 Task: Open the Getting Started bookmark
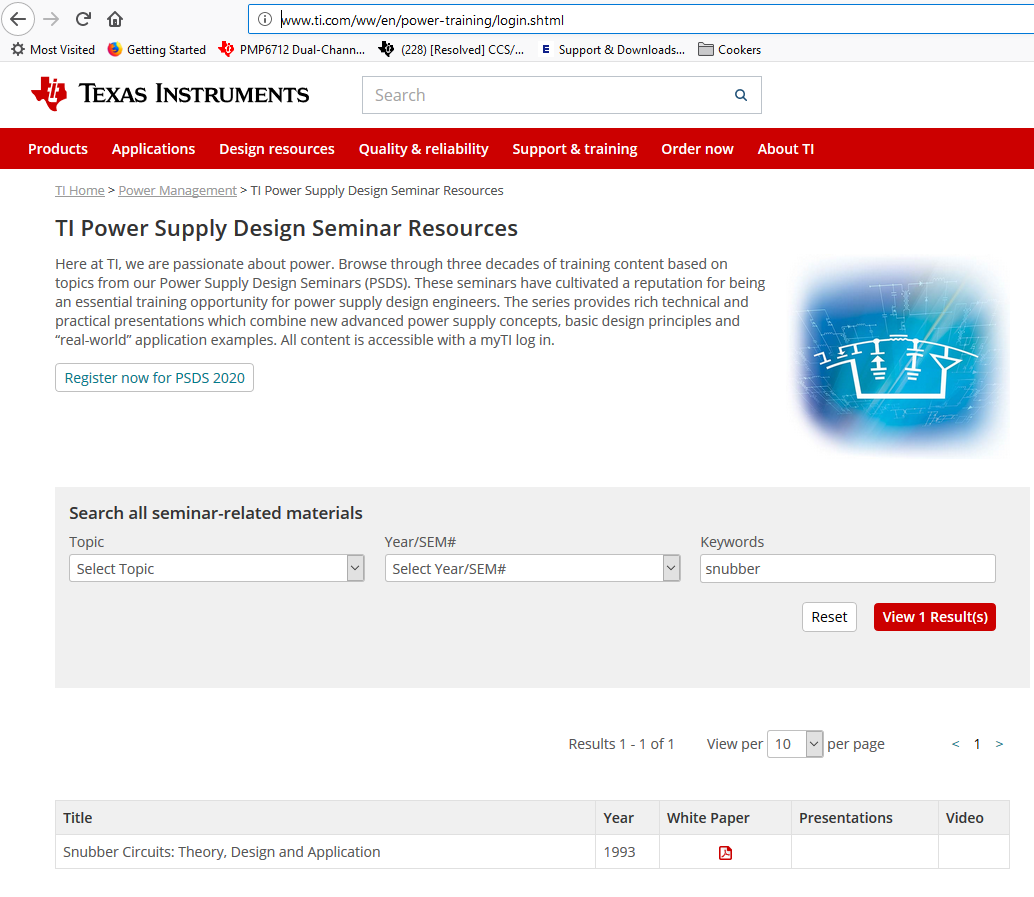point(156,49)
